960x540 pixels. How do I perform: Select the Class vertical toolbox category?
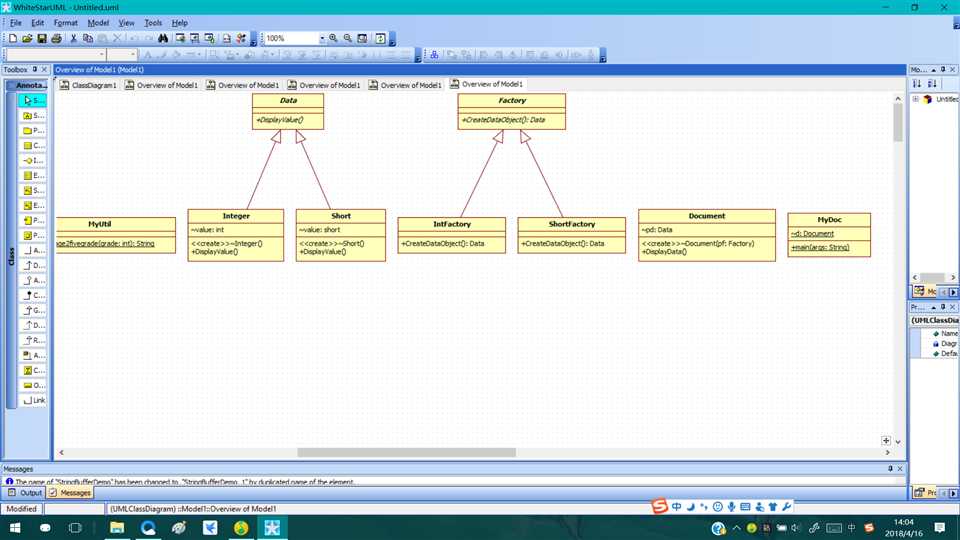pos(11,250)
